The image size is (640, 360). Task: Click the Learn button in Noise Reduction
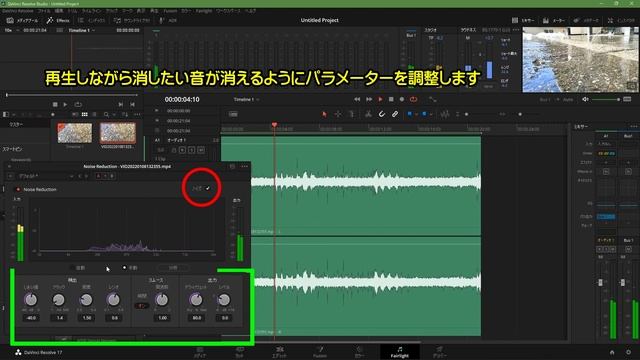pyautogui.click(x=173, y=268)
